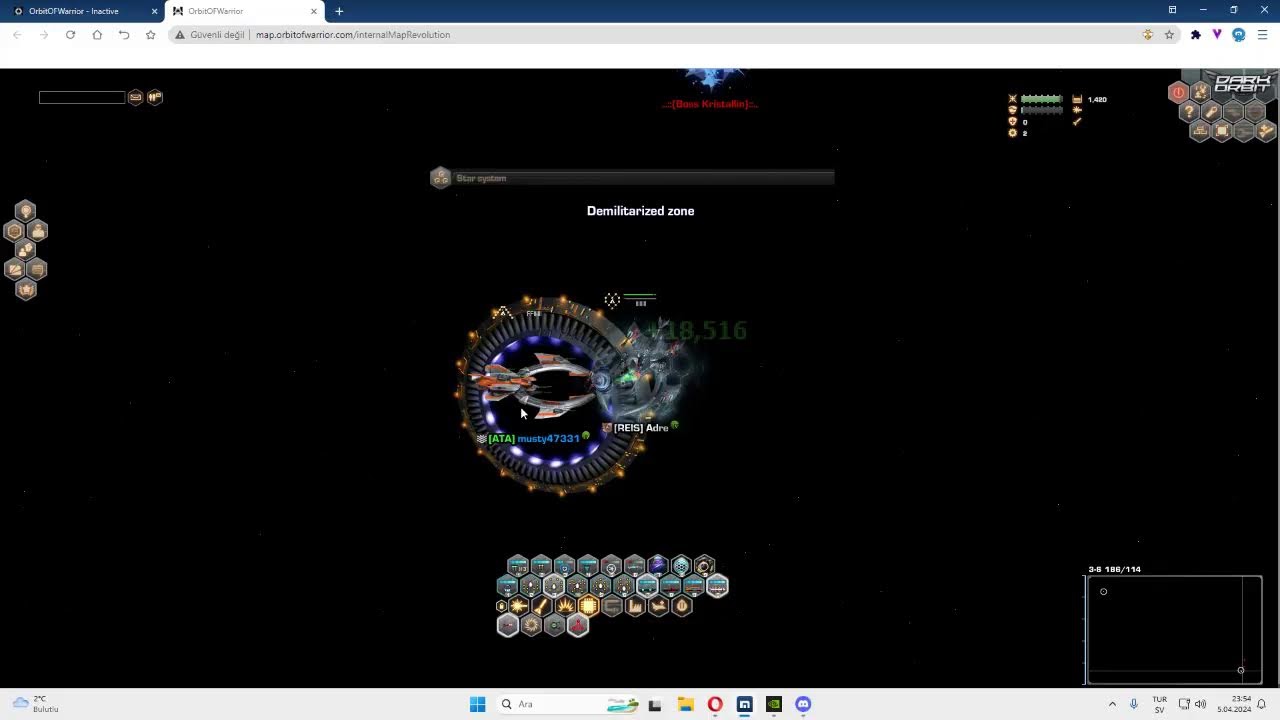Image resolution: width=1280 pixels, height=720 pixels.
Task: Open a new browser tab with plus
Action: pyautogui.click(x=339, y=11)
